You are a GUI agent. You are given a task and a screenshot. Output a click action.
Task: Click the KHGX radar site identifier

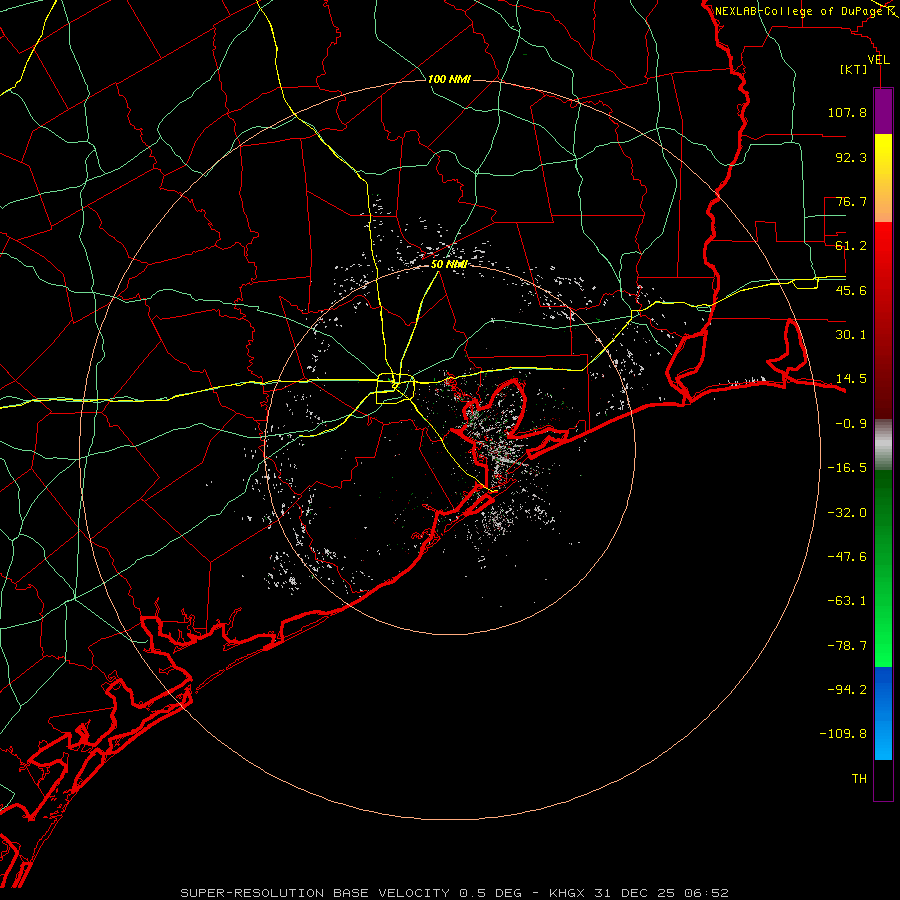[567, 893]
